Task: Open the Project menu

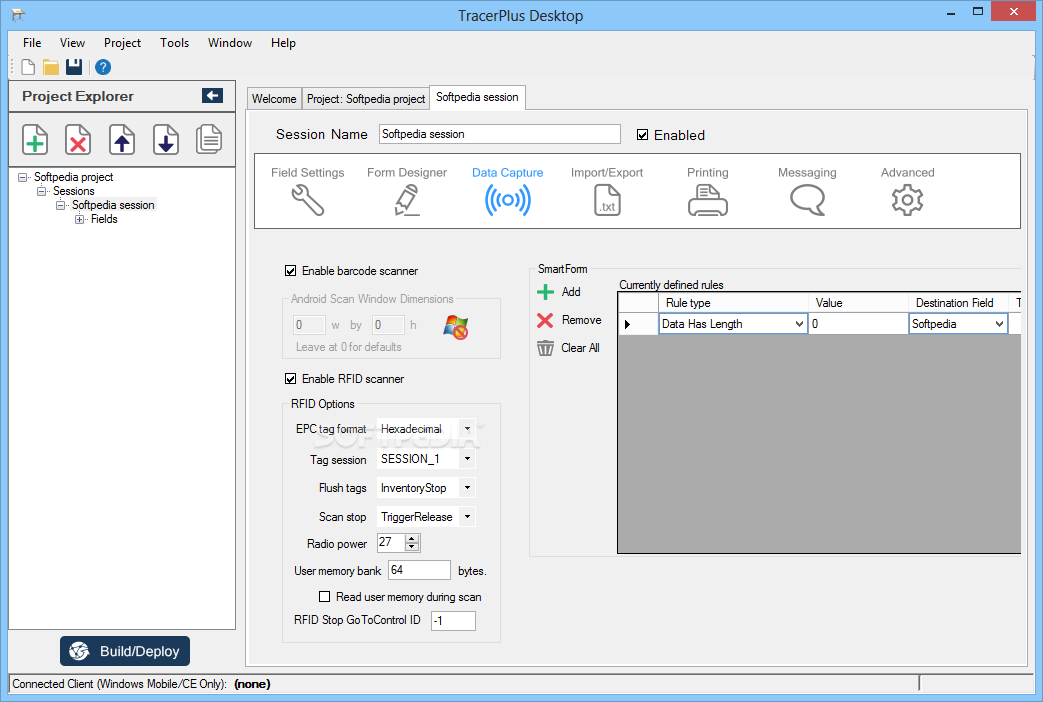Action: (x=122, y=43)
